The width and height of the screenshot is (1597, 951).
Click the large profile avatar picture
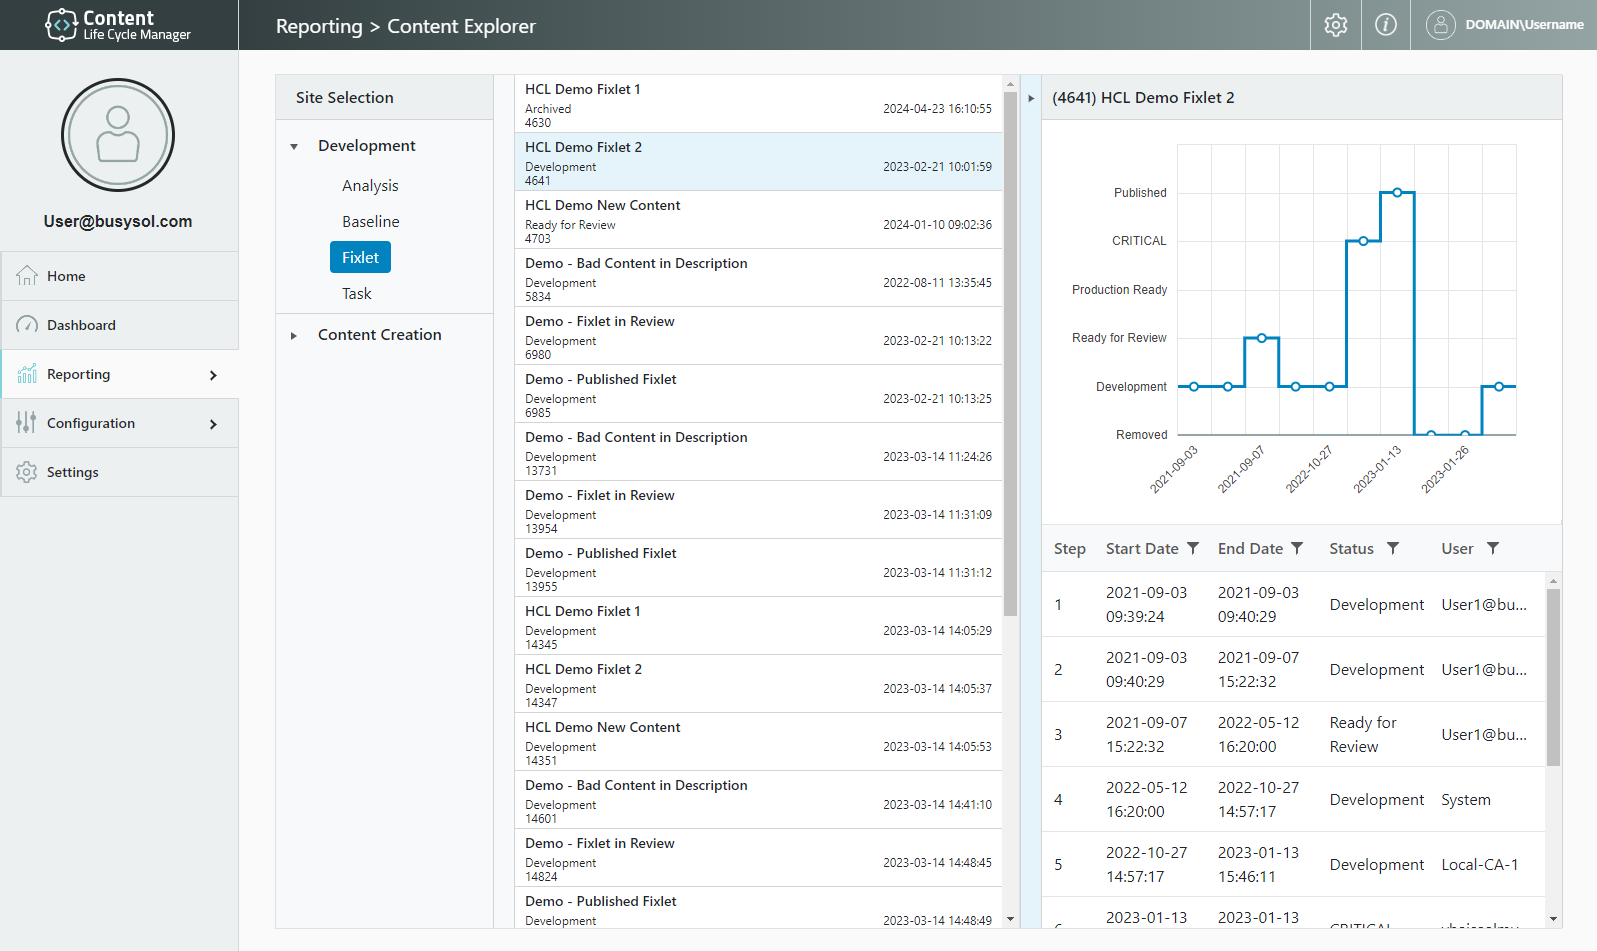118,135
